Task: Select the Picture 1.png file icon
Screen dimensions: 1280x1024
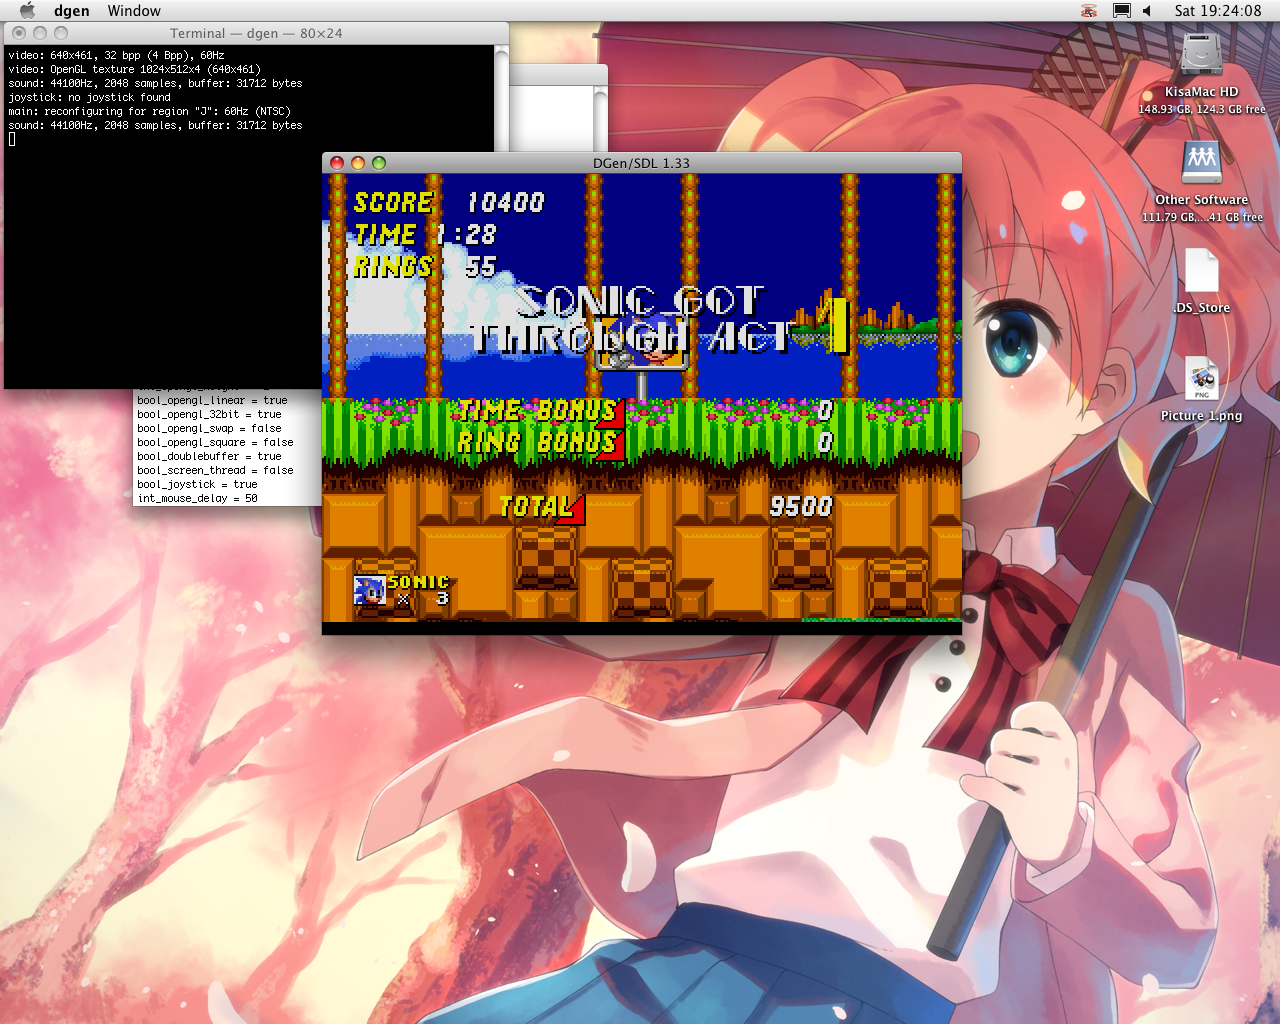Action: 1201,379
